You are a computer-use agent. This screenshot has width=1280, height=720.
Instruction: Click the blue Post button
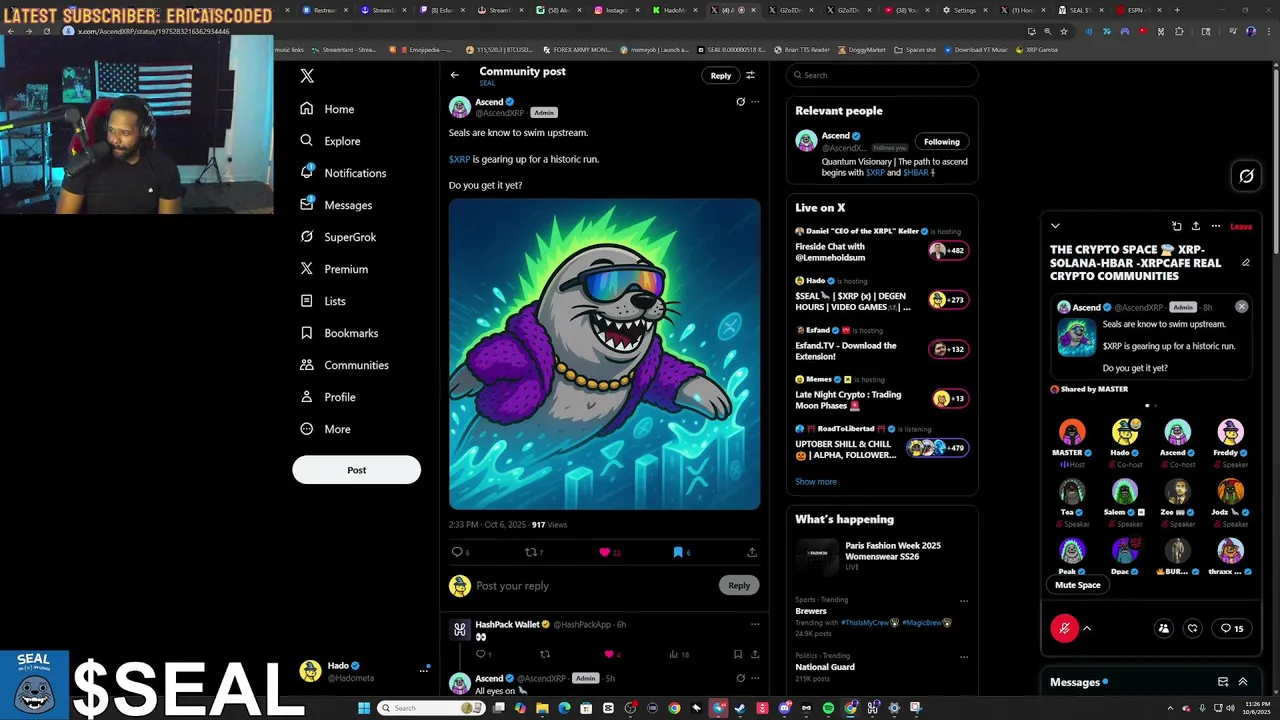coord(356,470)
